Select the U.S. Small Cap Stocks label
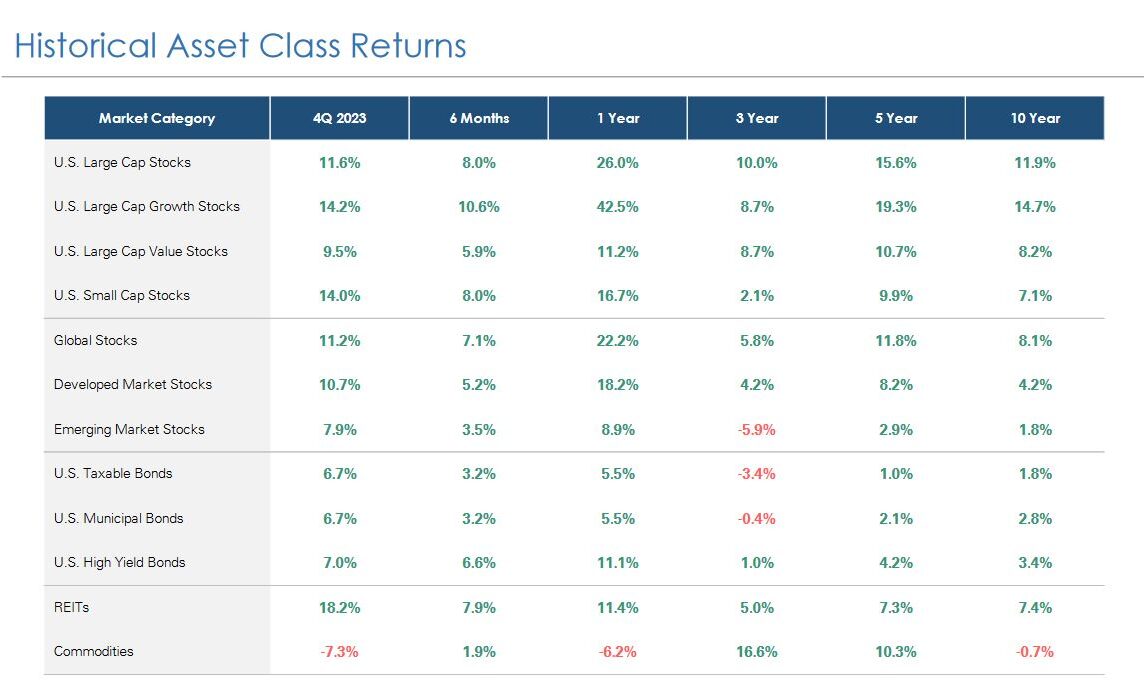This screenshot has width=1144, height=689. [122, 296]
